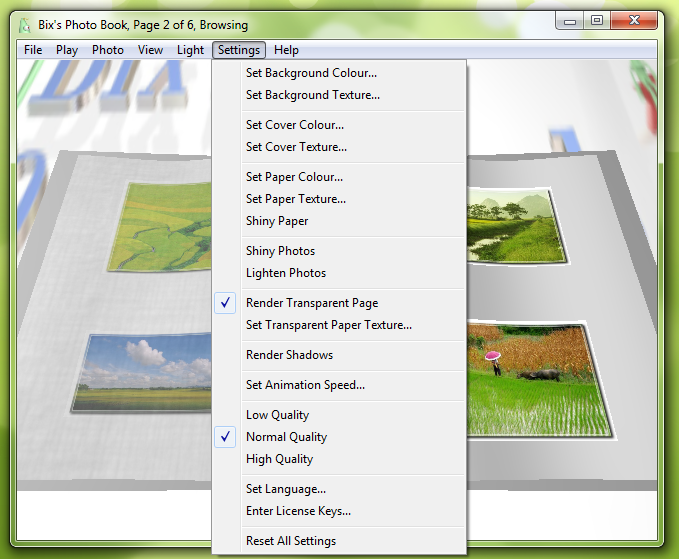Click the misty mountain canal photo

pyautogui.click(x=517, y=225)
